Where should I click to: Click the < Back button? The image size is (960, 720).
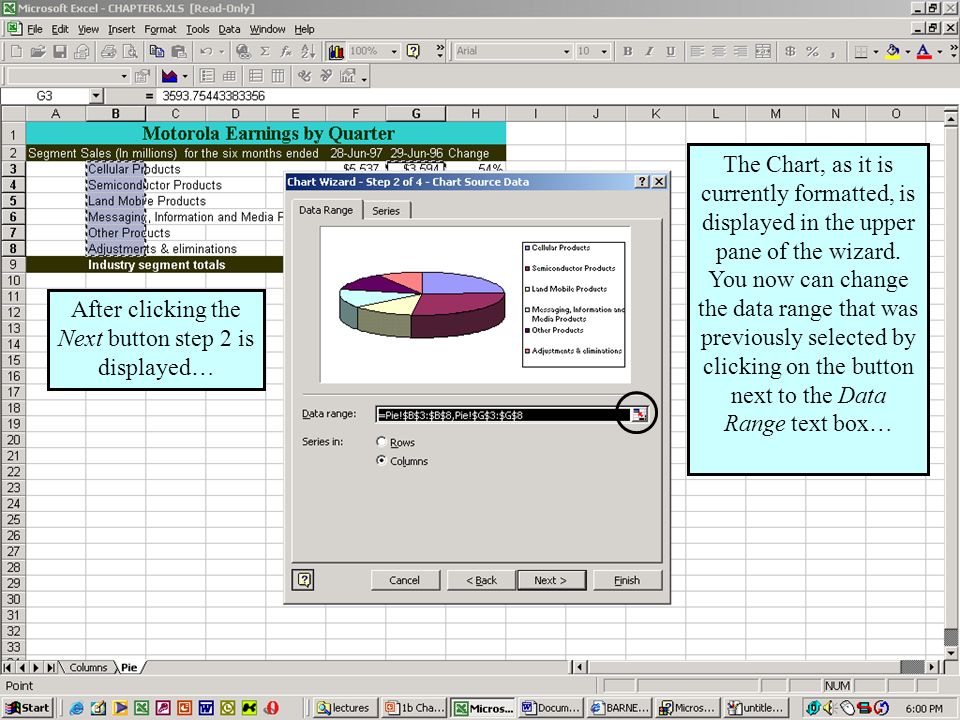coord(481,580)
